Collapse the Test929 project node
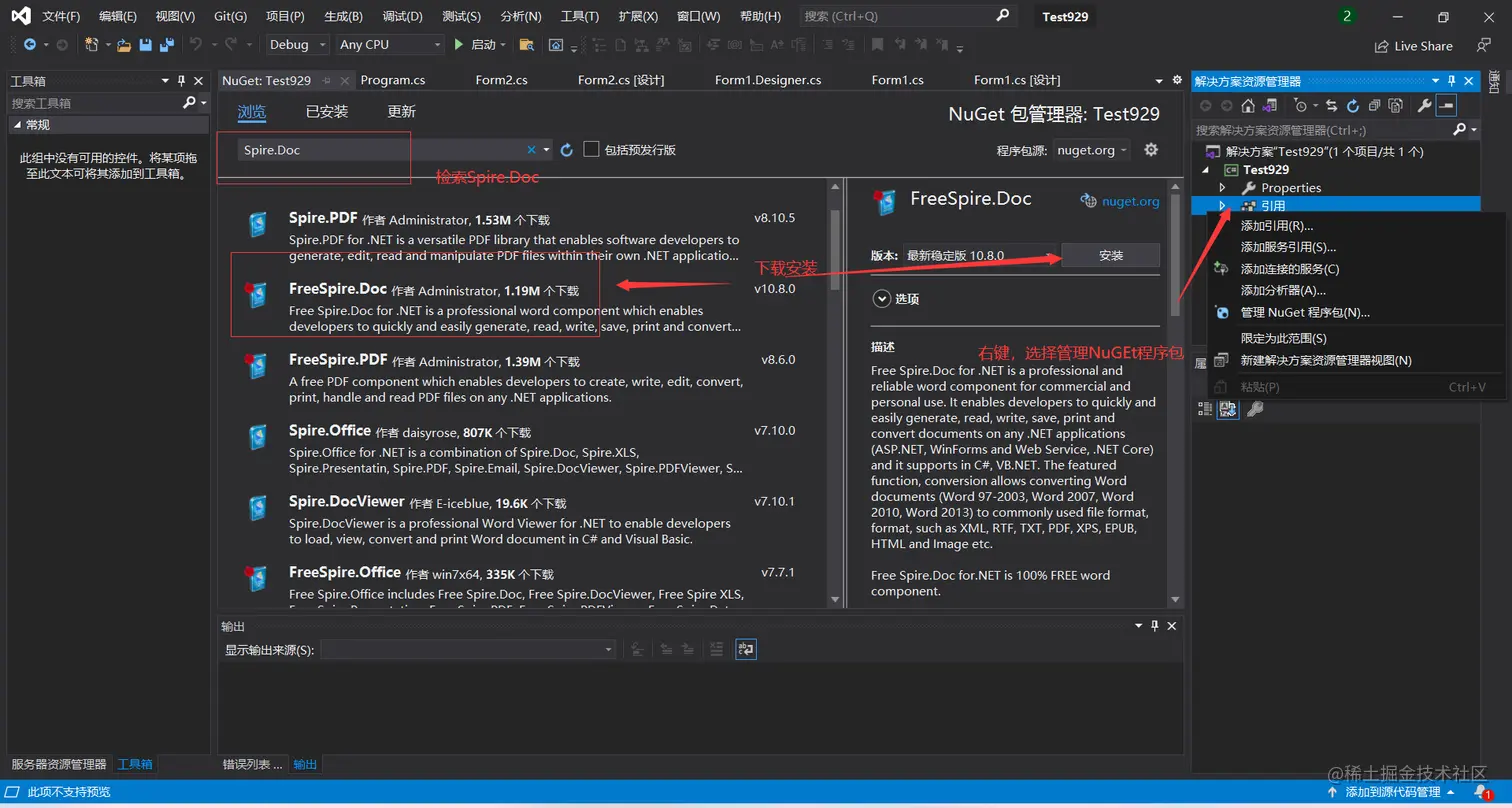 tap(1206, 170)
